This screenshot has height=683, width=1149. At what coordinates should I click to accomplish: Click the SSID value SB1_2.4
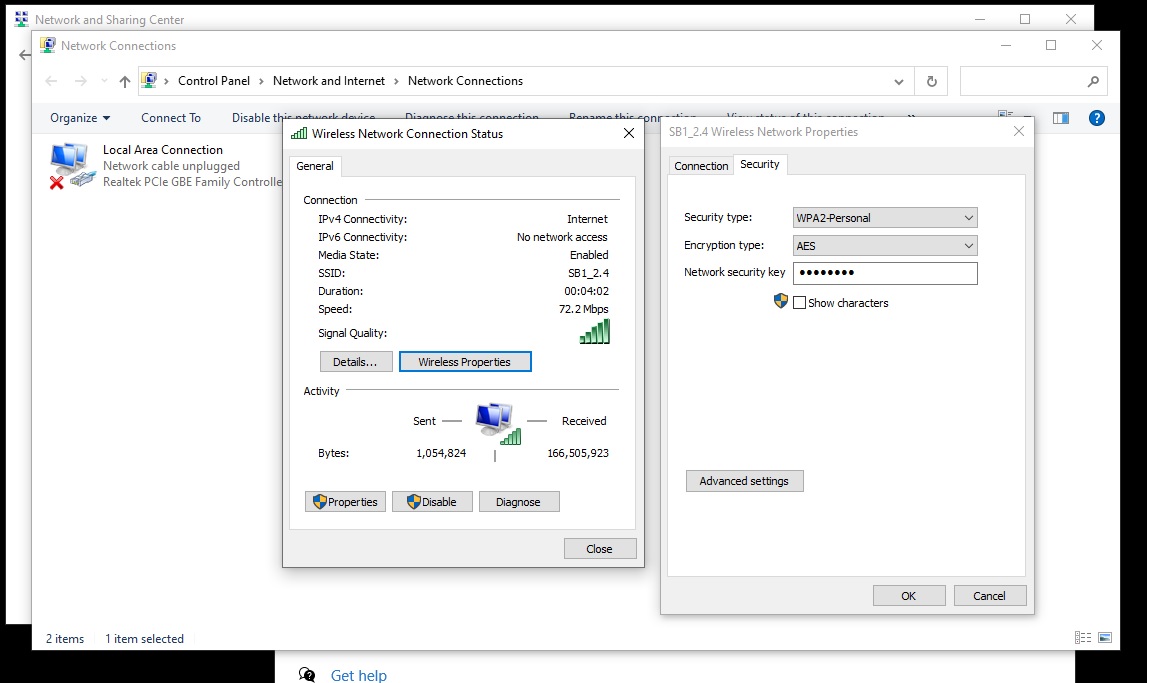coord(588,273)
